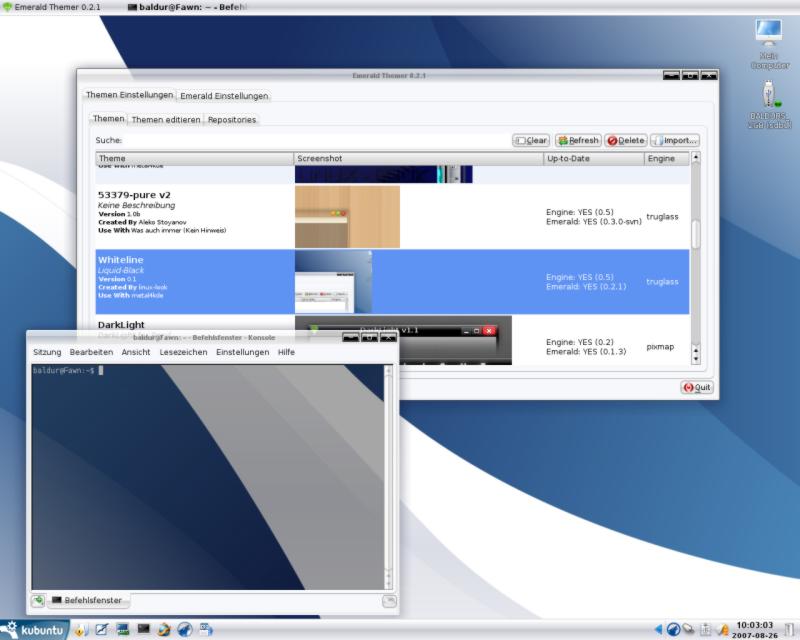Open the Mein Computer desktop icon
This screenshot has height=640, width=800.
click(769, 43)
